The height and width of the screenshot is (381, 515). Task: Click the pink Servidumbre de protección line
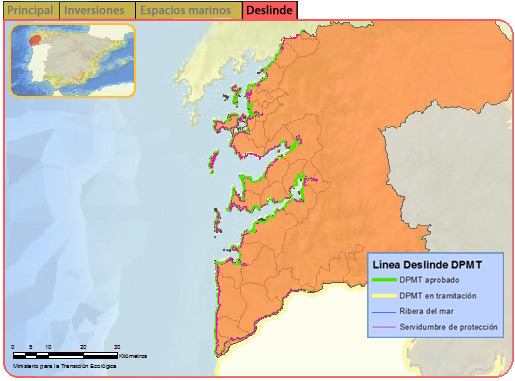(384, 327)
